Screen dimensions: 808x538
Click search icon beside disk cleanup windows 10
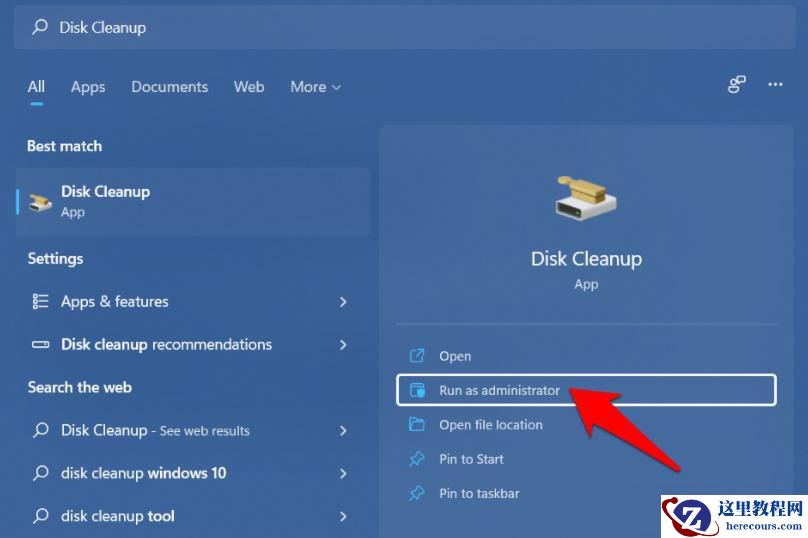coord(40,473)
